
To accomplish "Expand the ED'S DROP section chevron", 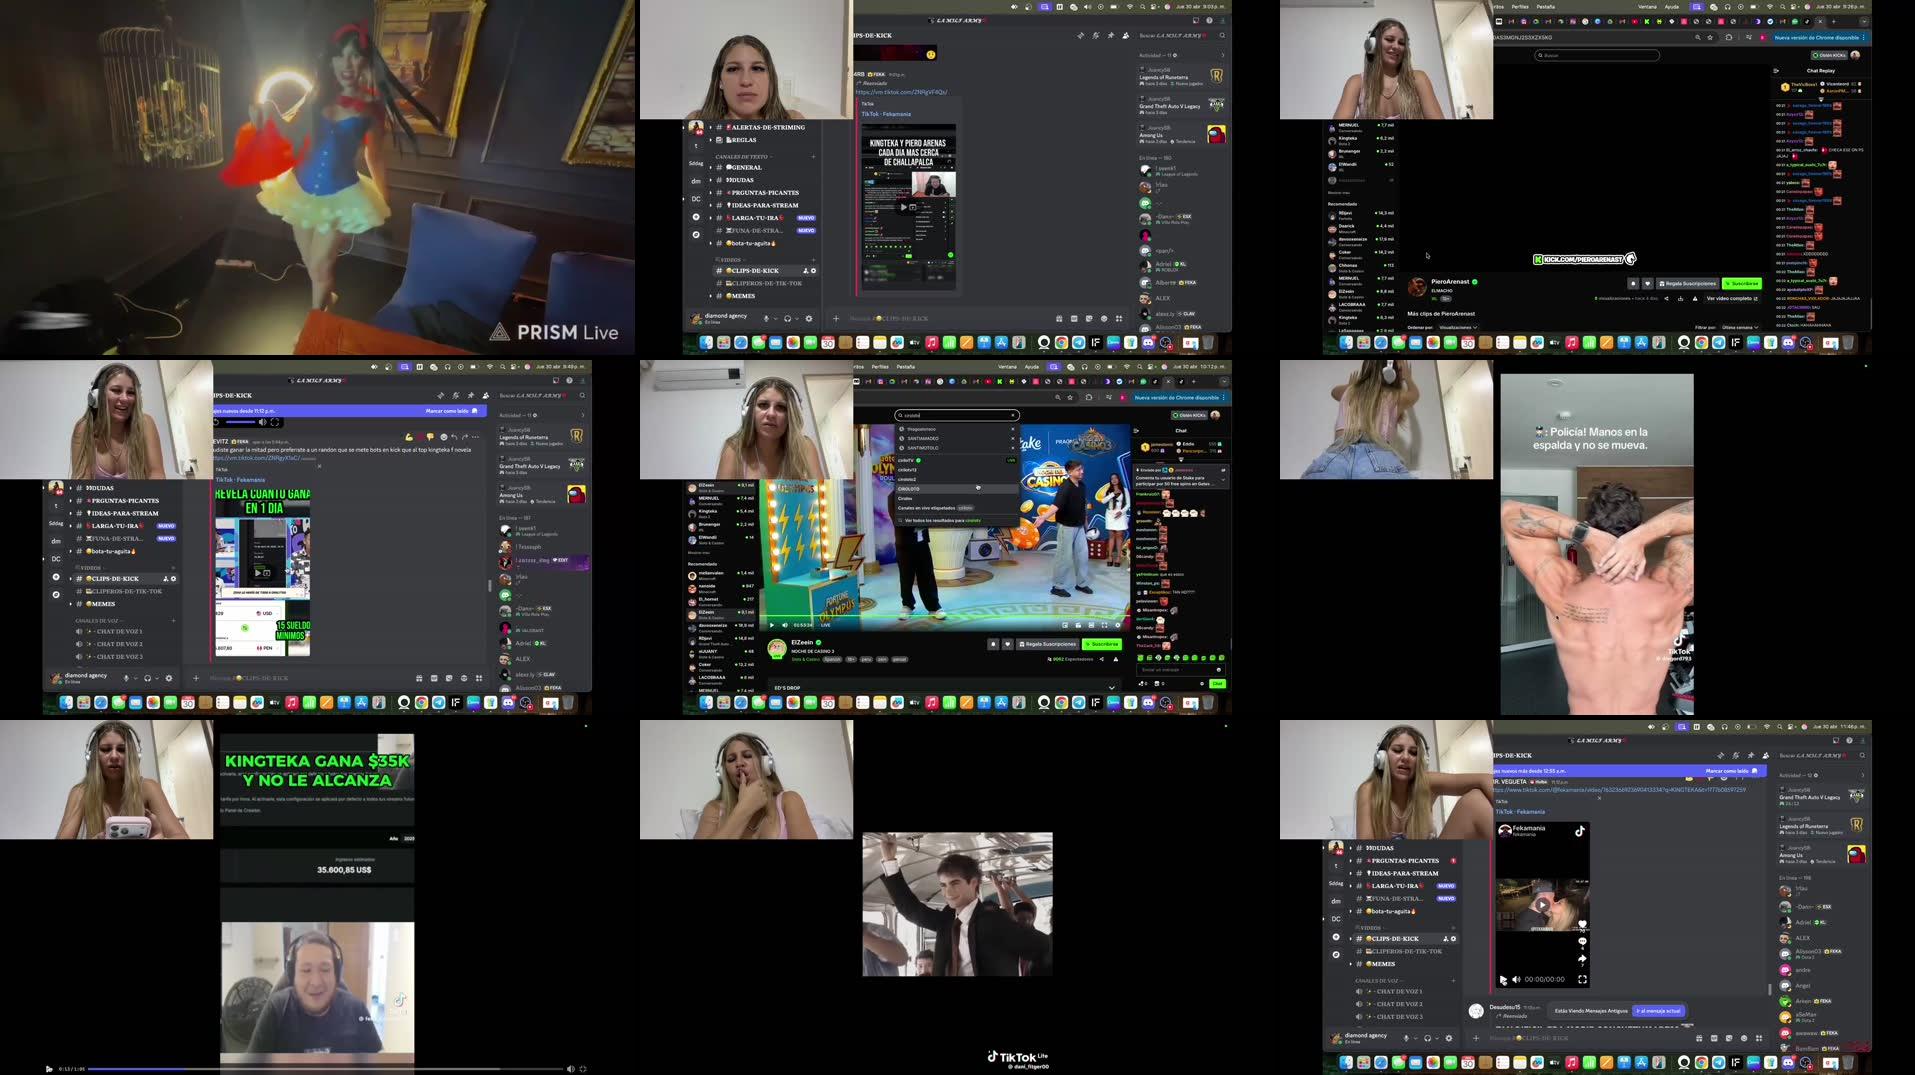I will 1112,688.
